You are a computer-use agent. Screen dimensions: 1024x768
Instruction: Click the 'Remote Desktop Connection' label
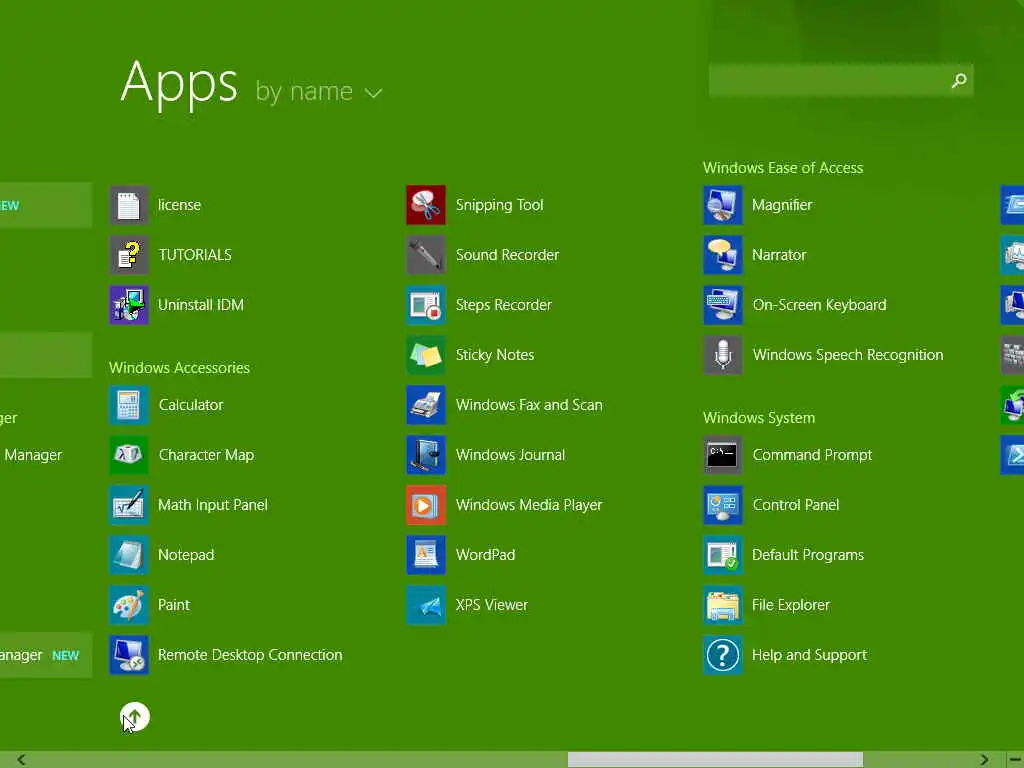click(250, 655)
